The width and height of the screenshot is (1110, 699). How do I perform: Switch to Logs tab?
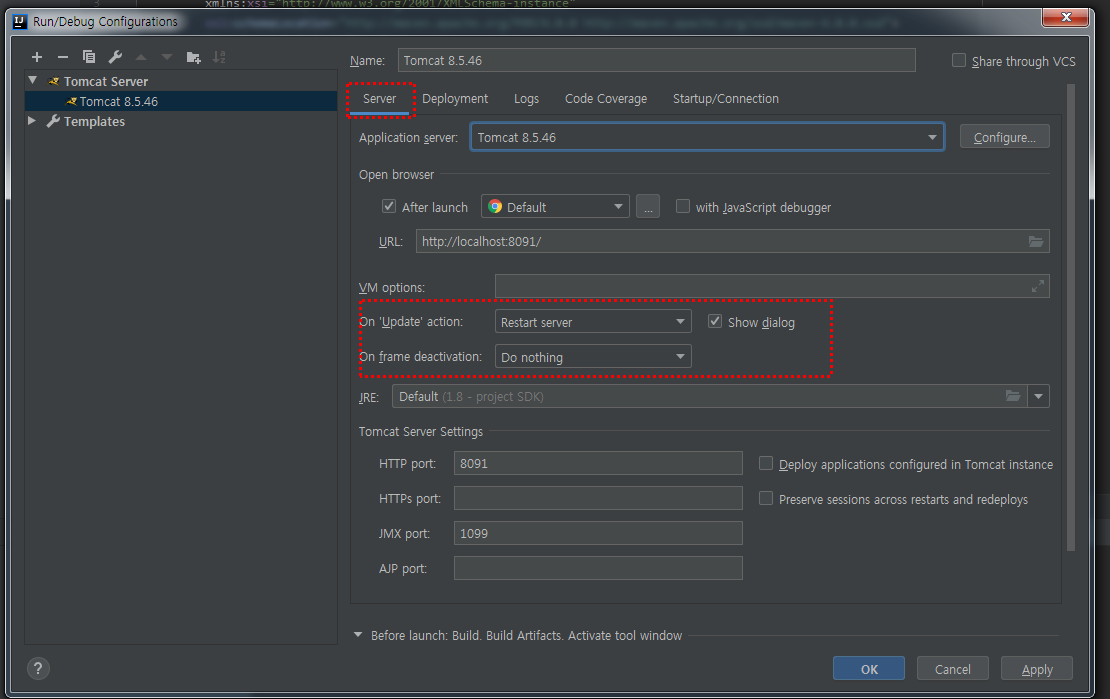point(526,98)
